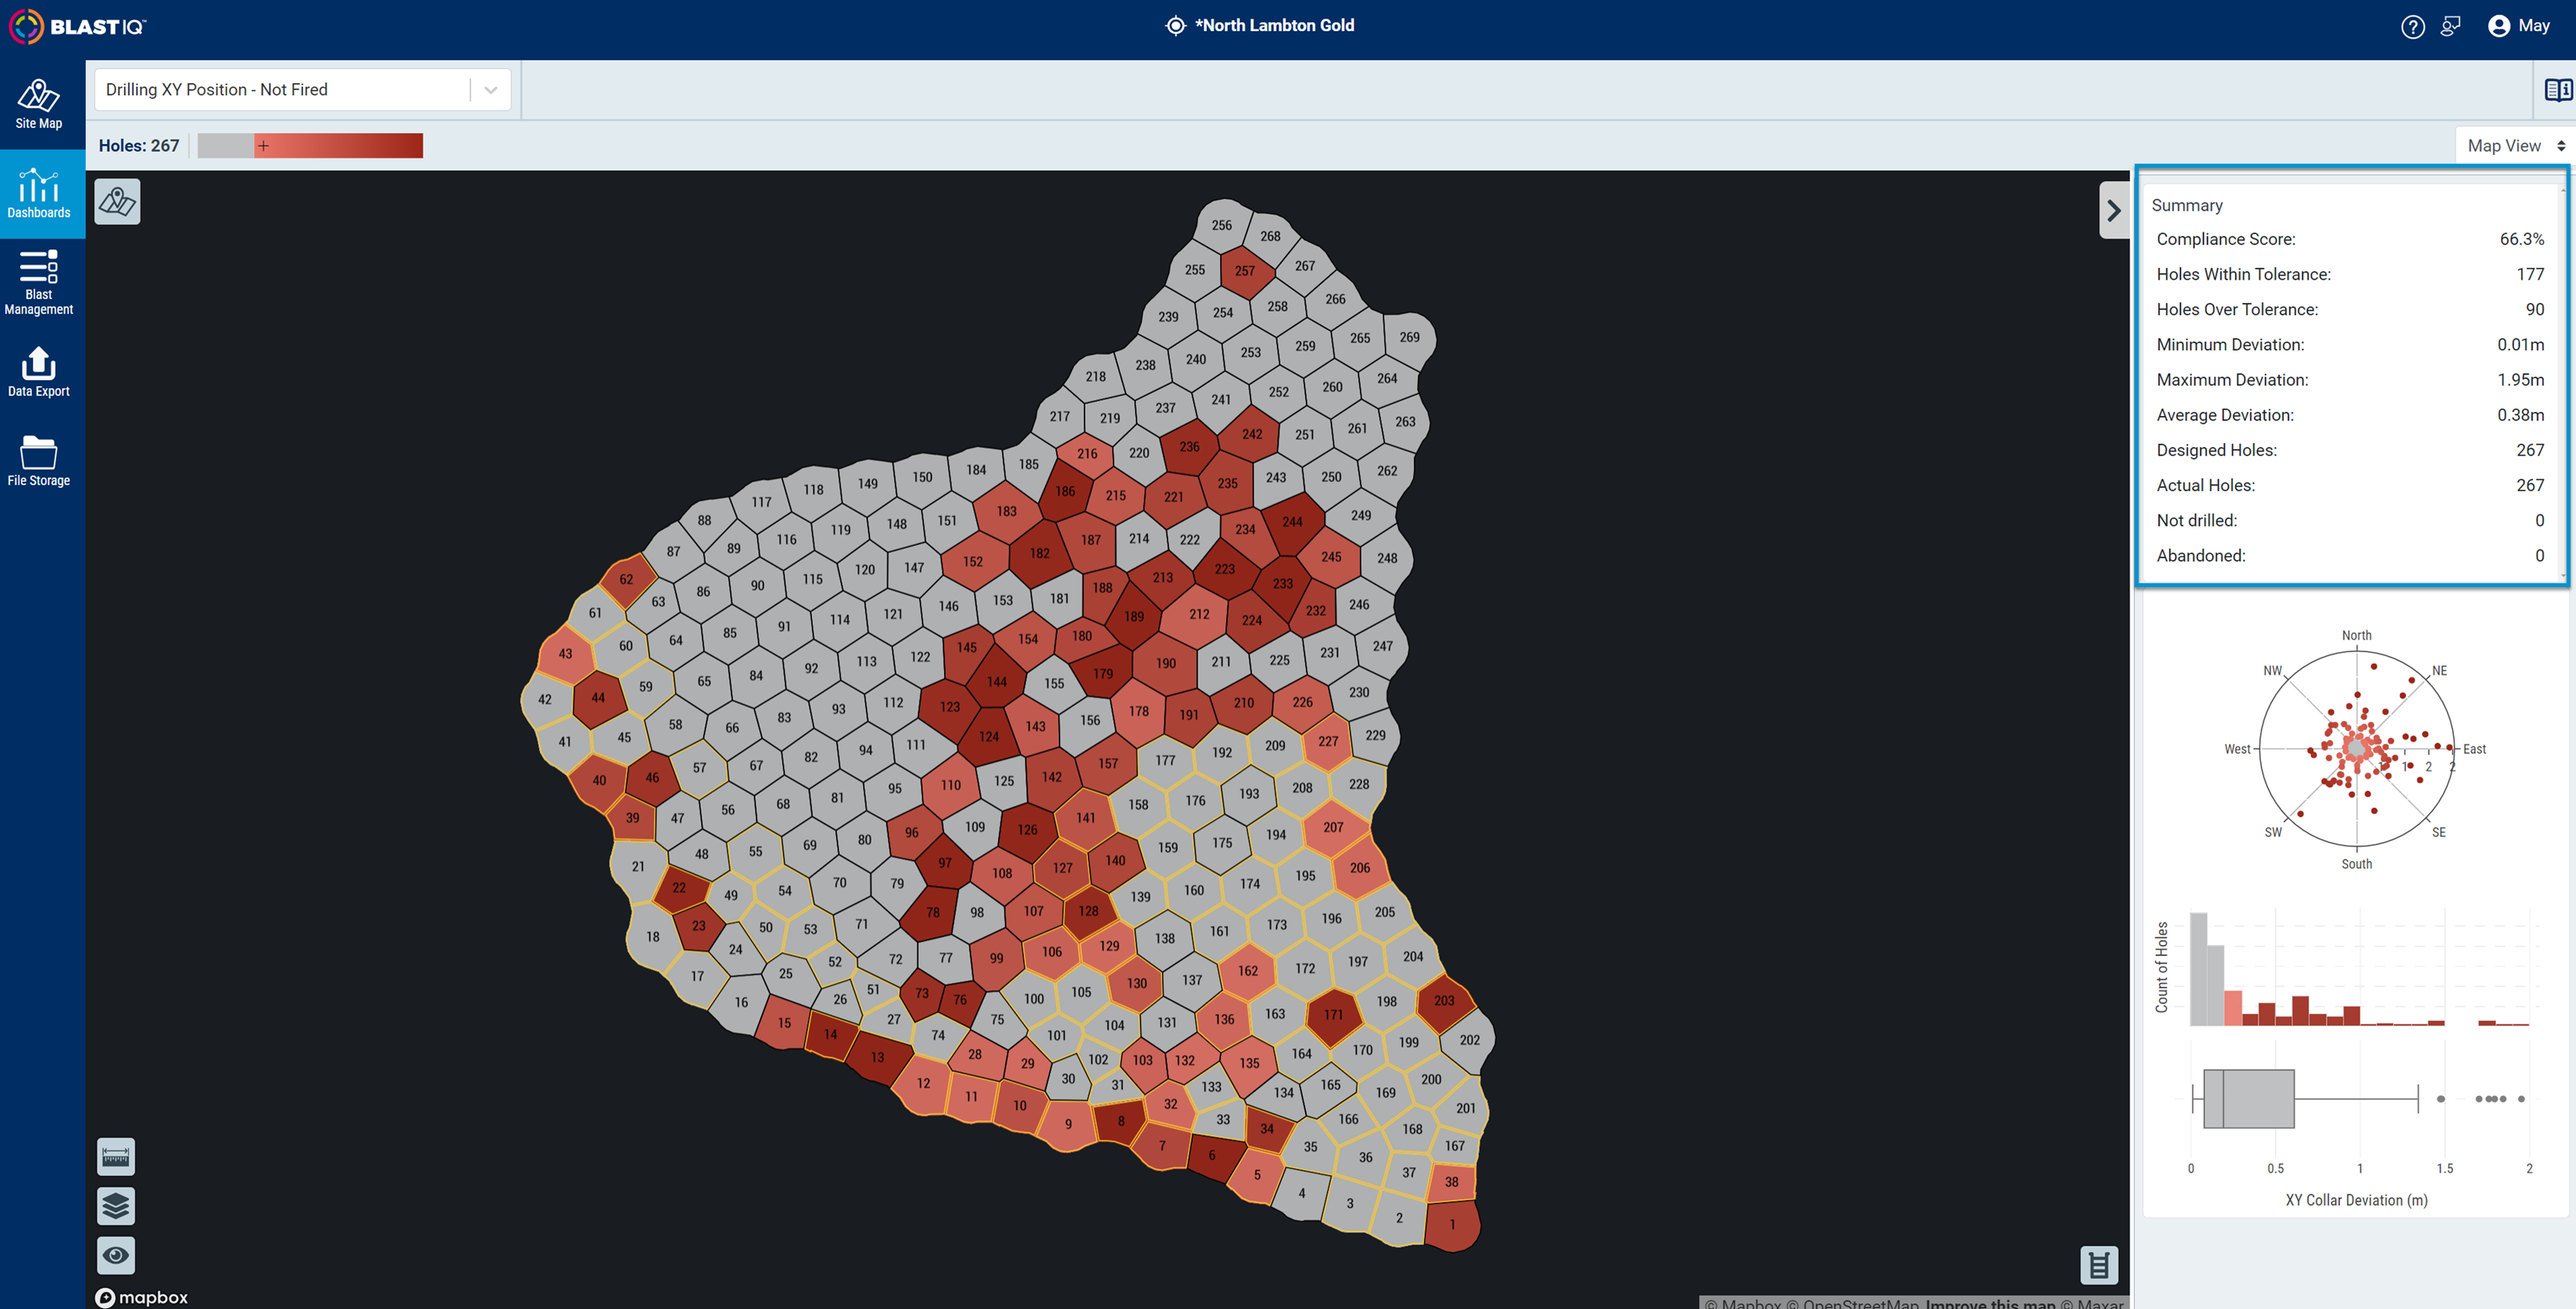Open the legend list icon at map bottom right
The width and height of the screenshot is (2576, 1309).
[x=2099, y=1265]
